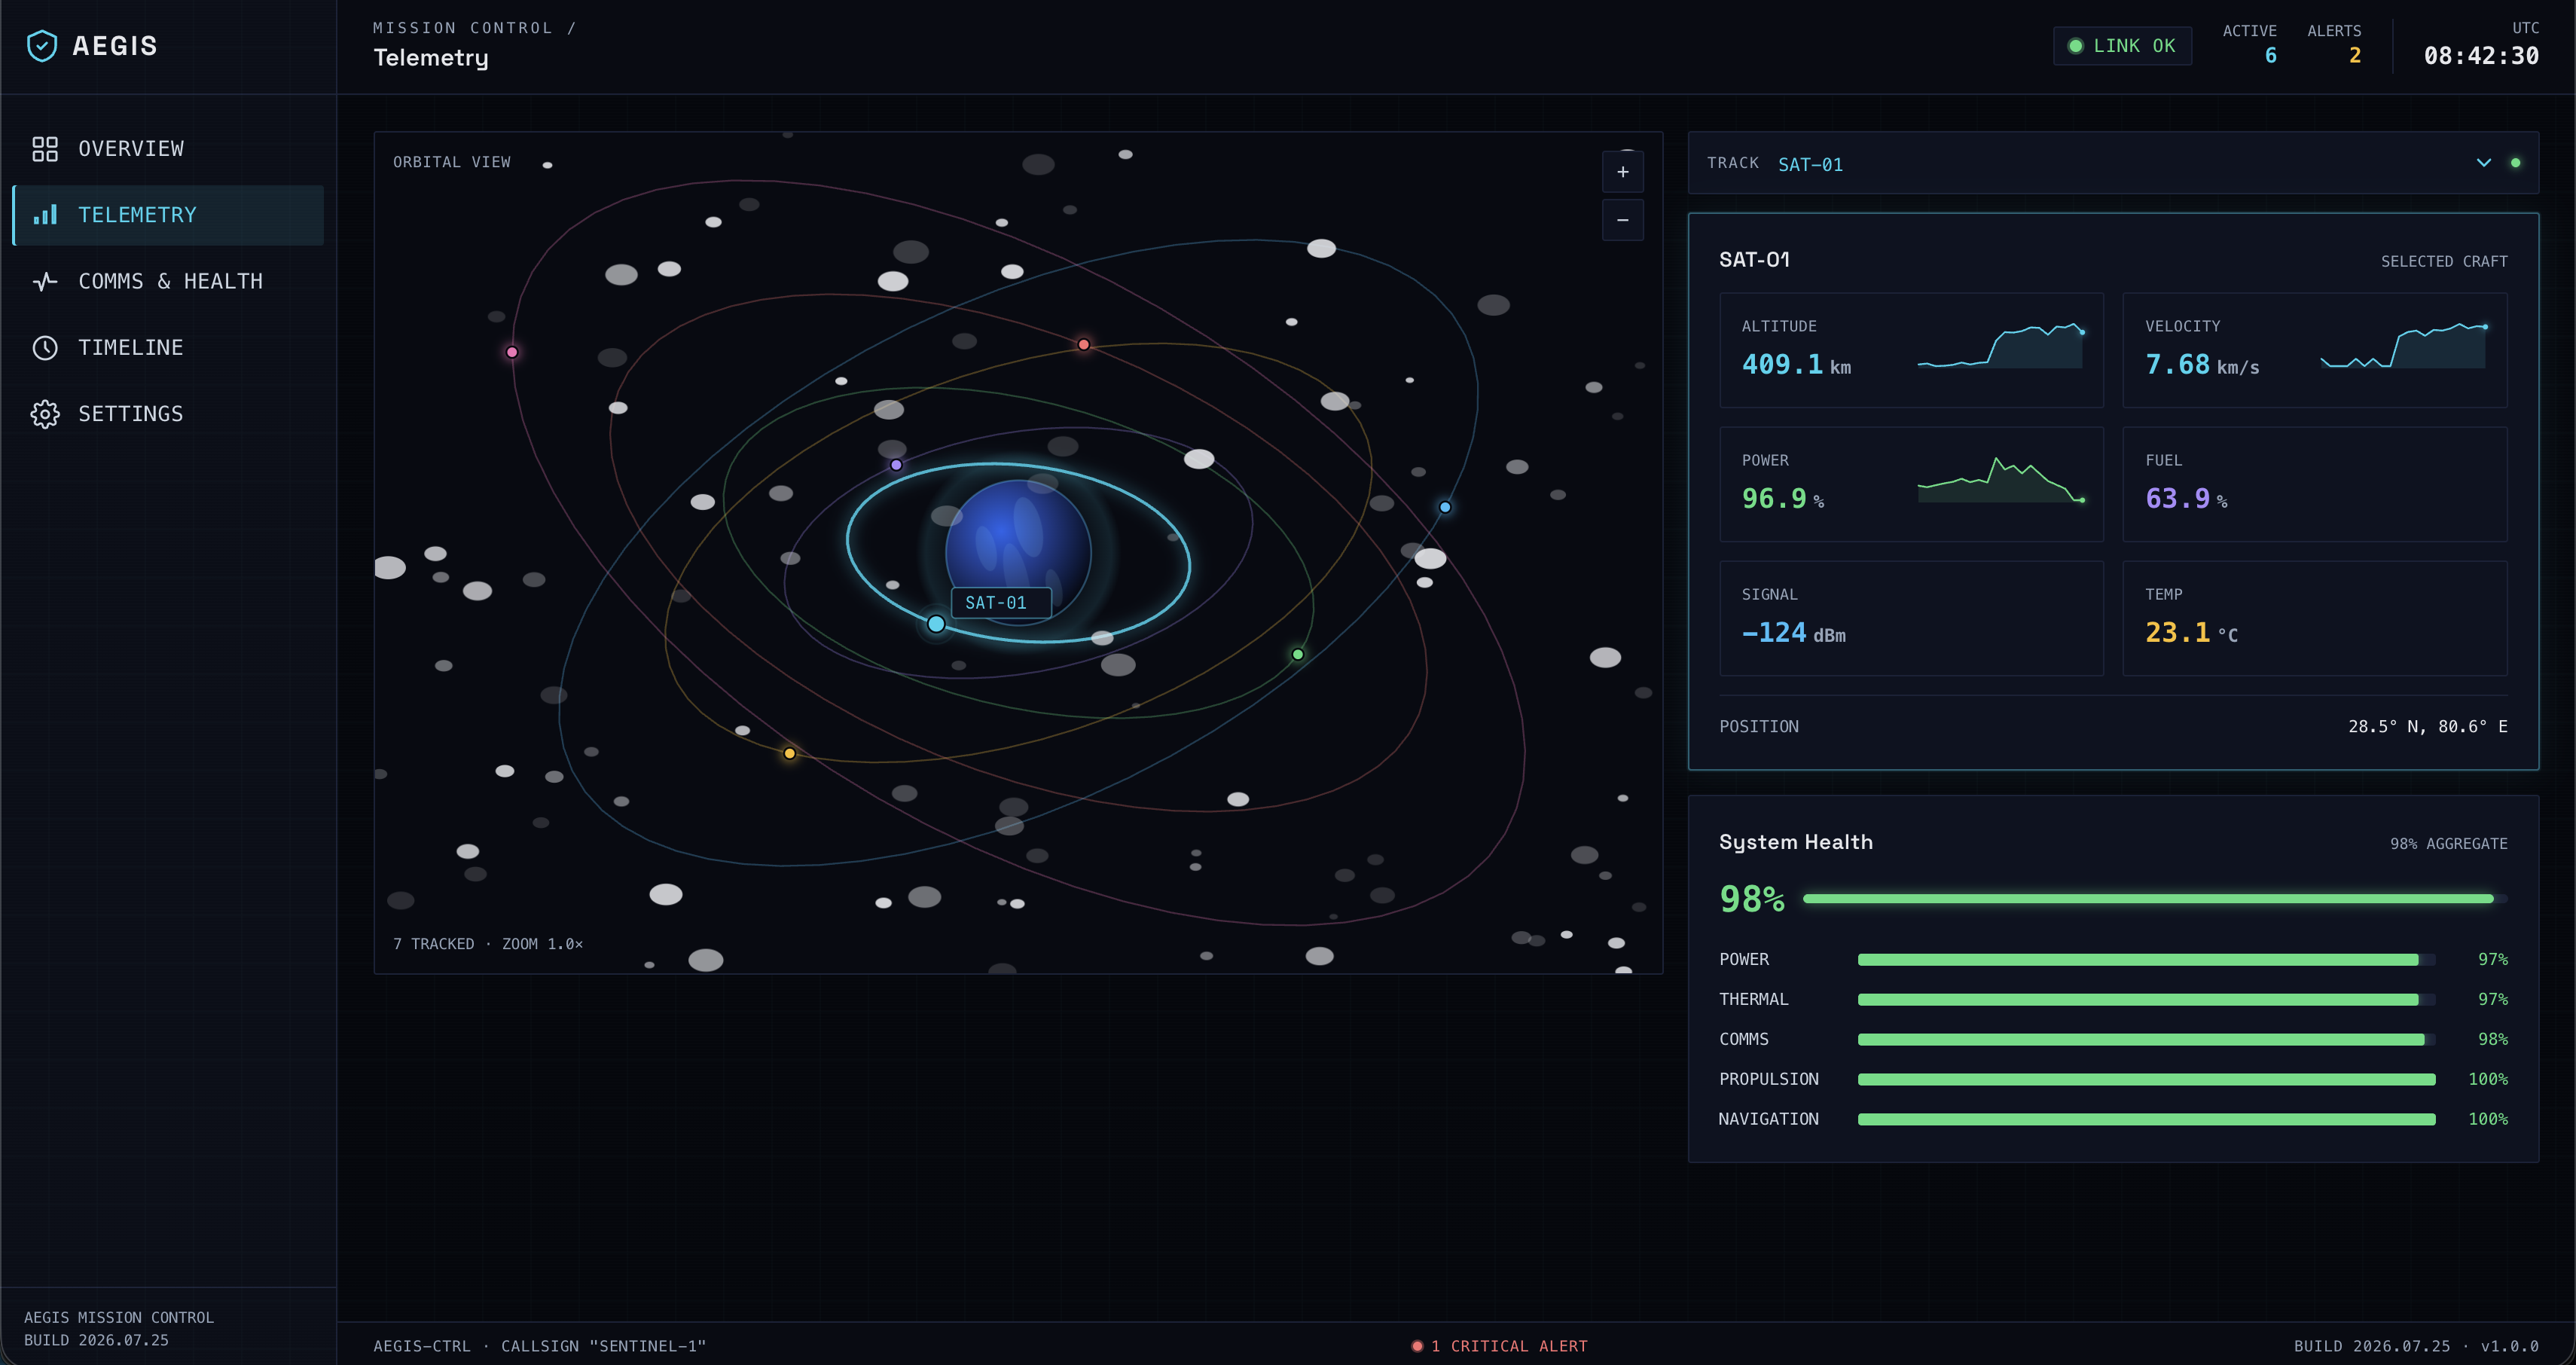Click the red critical alert dot icon

point(1417,1347)
